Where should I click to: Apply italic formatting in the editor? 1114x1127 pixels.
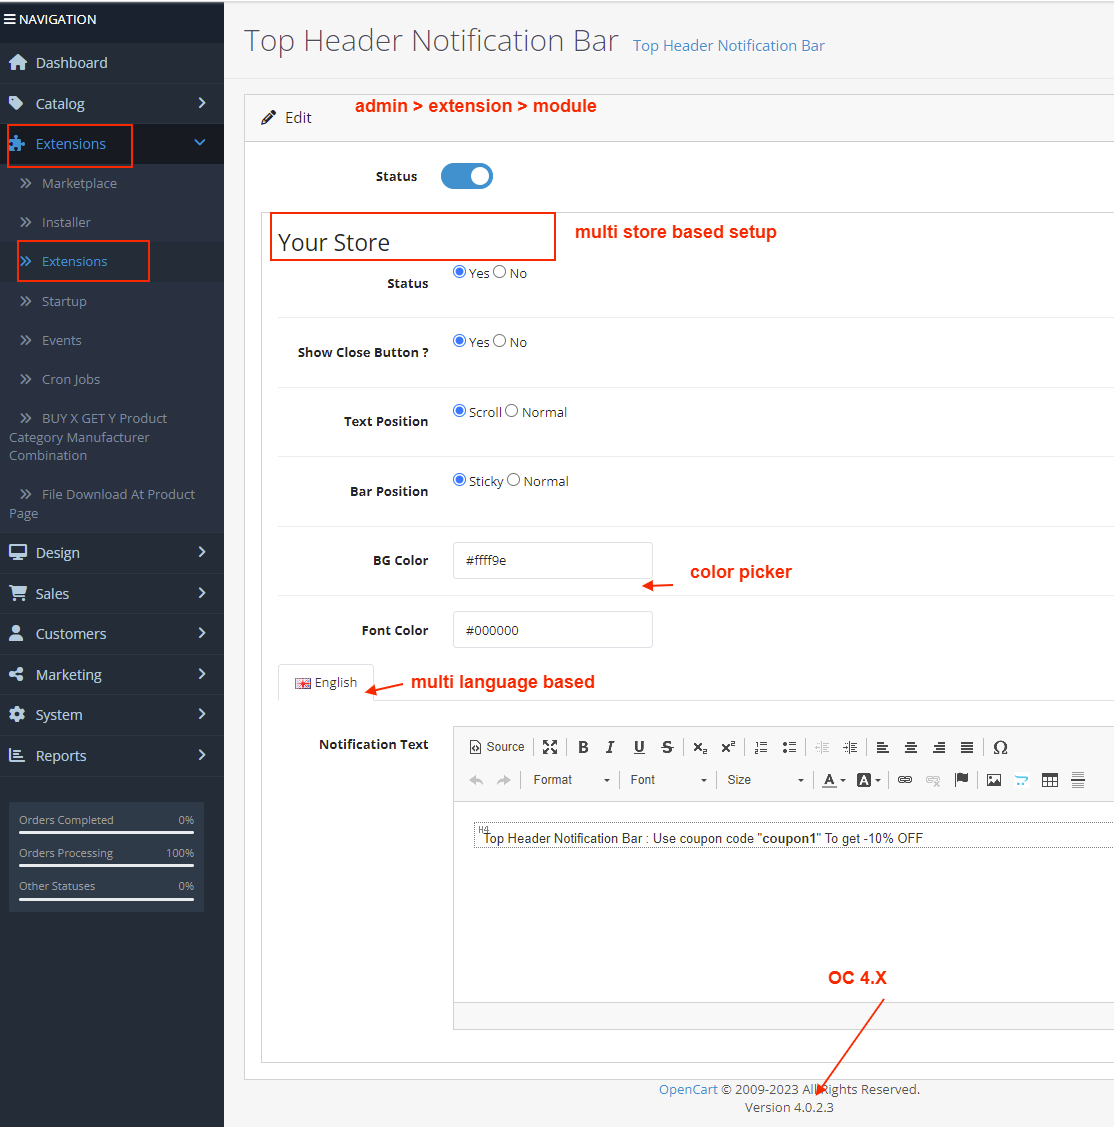point(610,747)
